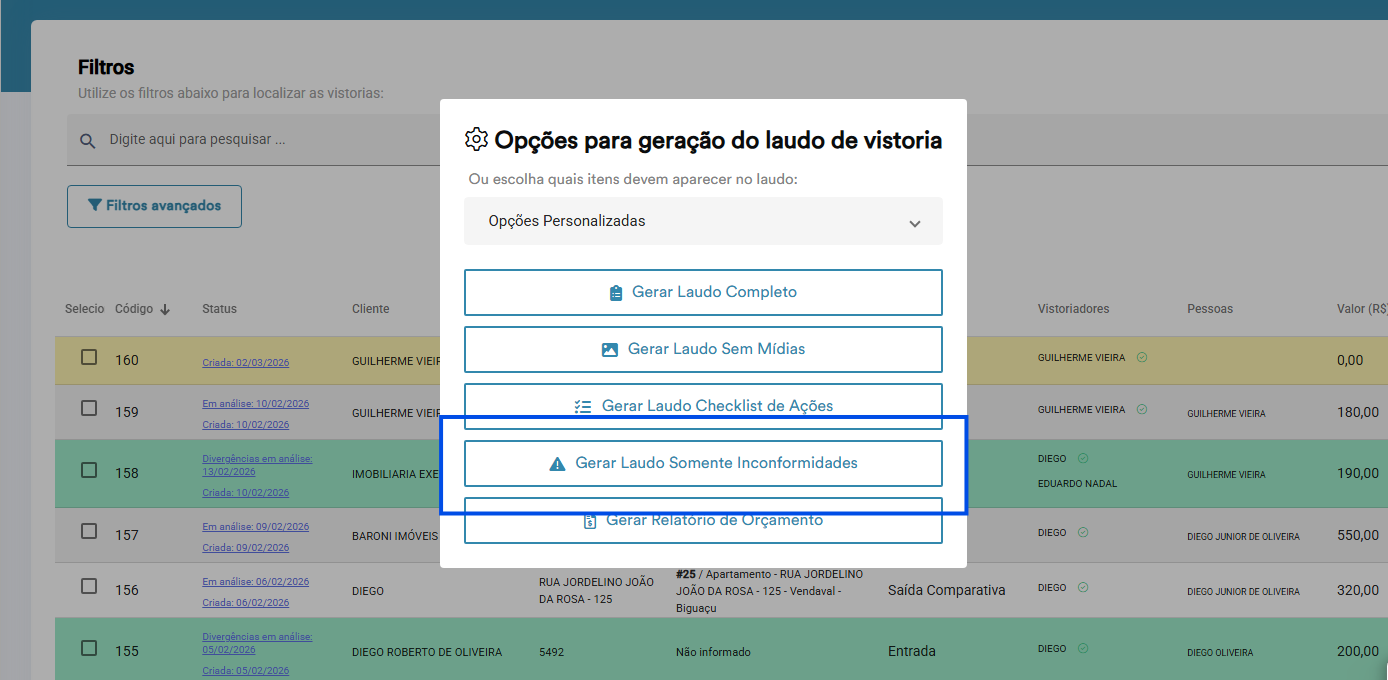The height and width of the screenshot is (680, 1388).
Task: Click the gear icon beside the dialog title
Action: coord(477,140)
